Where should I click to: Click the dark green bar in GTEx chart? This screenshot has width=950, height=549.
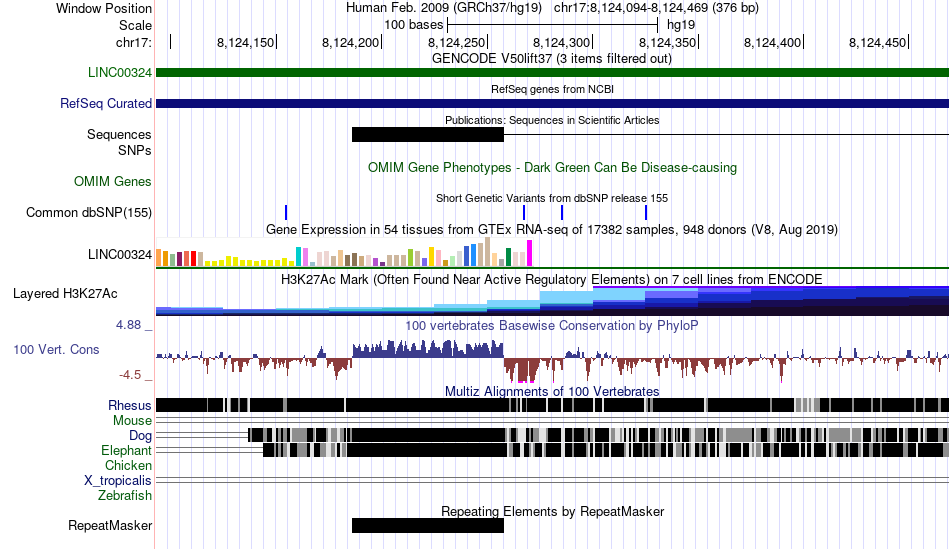508,258
